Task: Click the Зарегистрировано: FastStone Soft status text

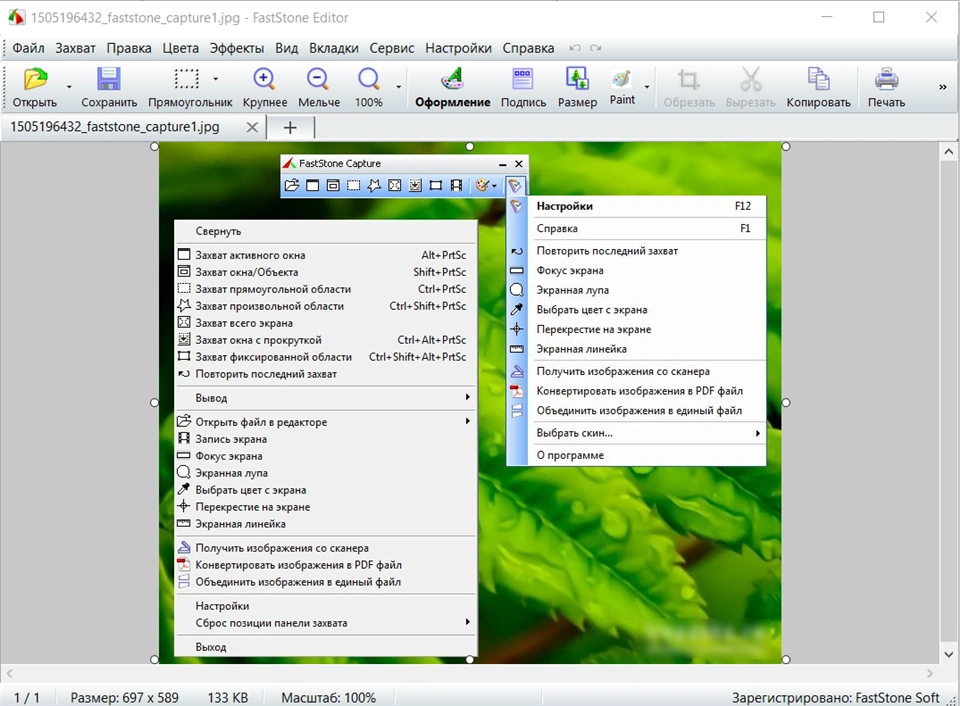Action: (x=836, y=697)
